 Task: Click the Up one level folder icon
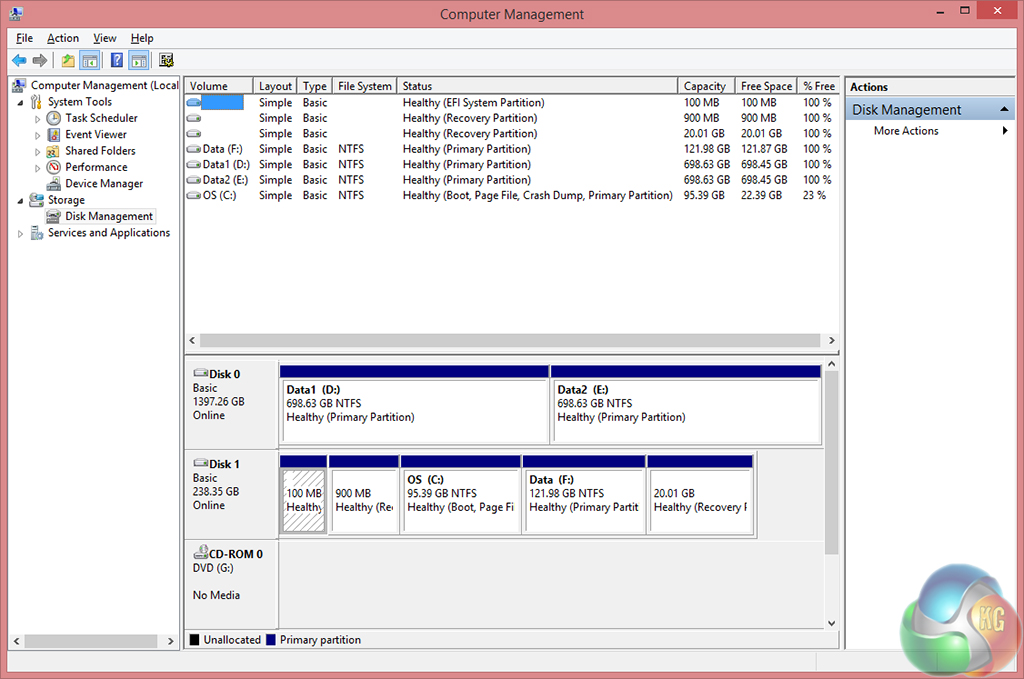pos(68,61)
